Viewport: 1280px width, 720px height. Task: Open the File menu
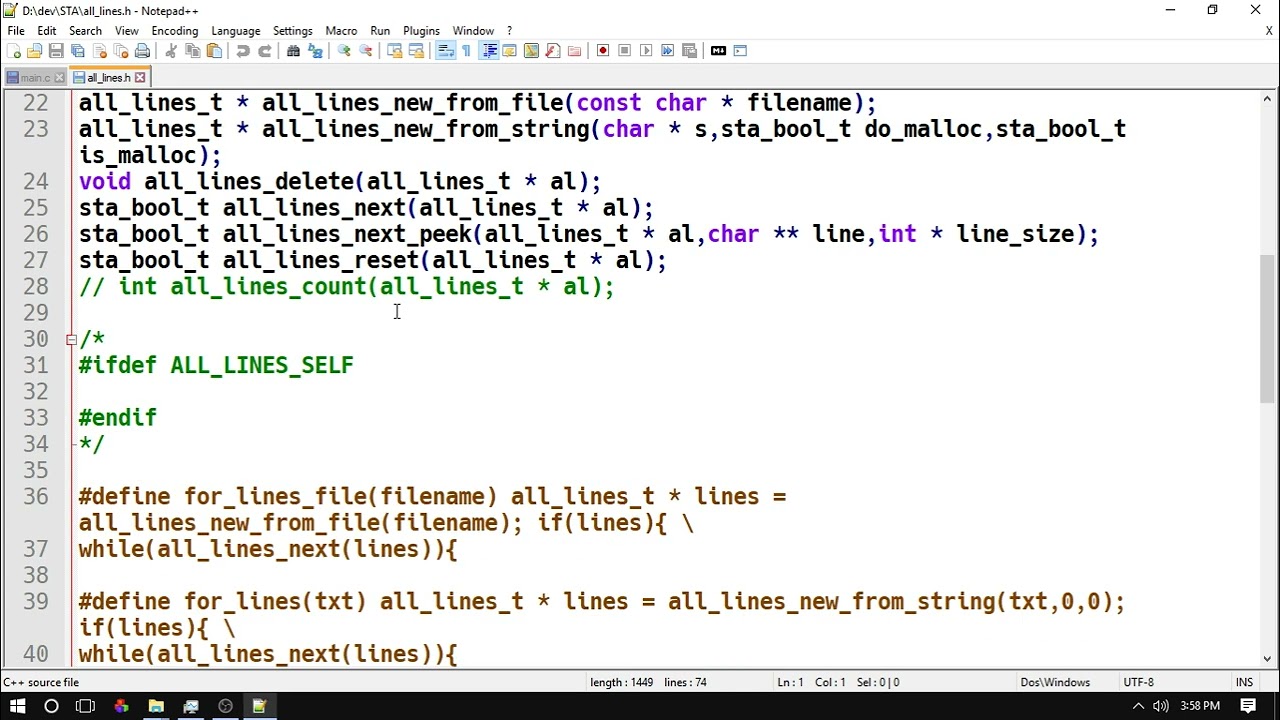coord(16,31)
